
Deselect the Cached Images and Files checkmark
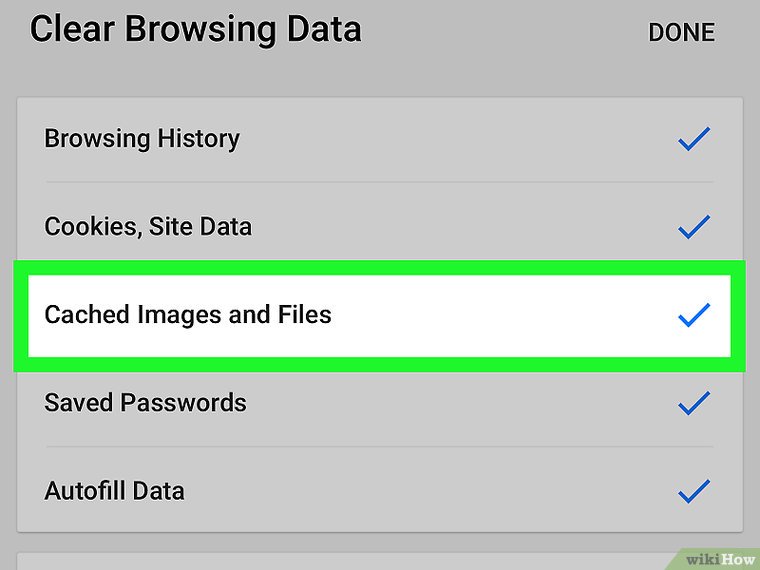(x=693, y=315)
